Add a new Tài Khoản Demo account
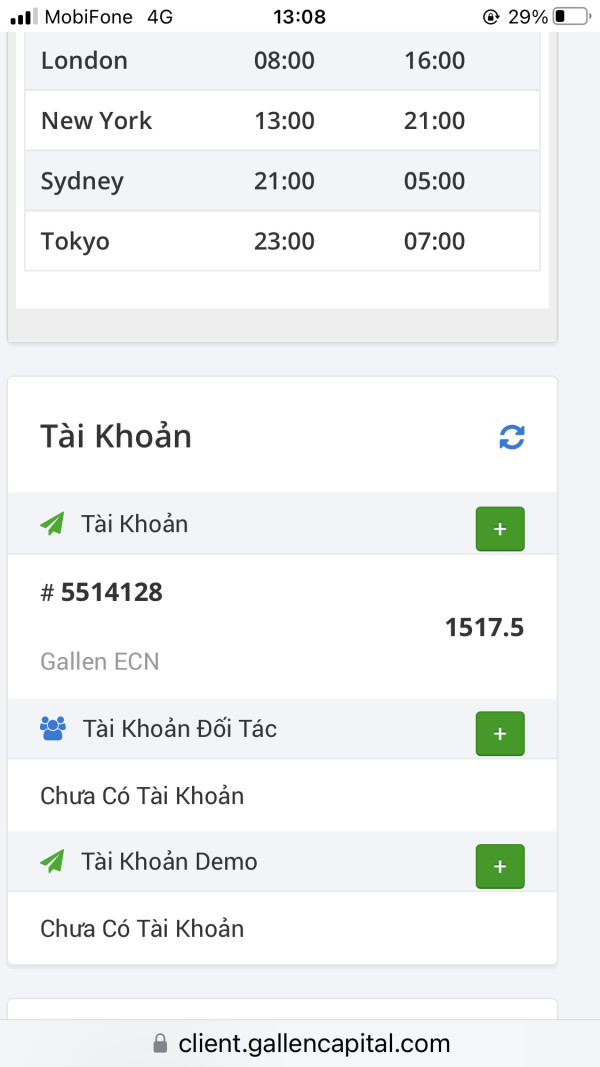This screenshot has height=1067, width=600. pos(499,866)
